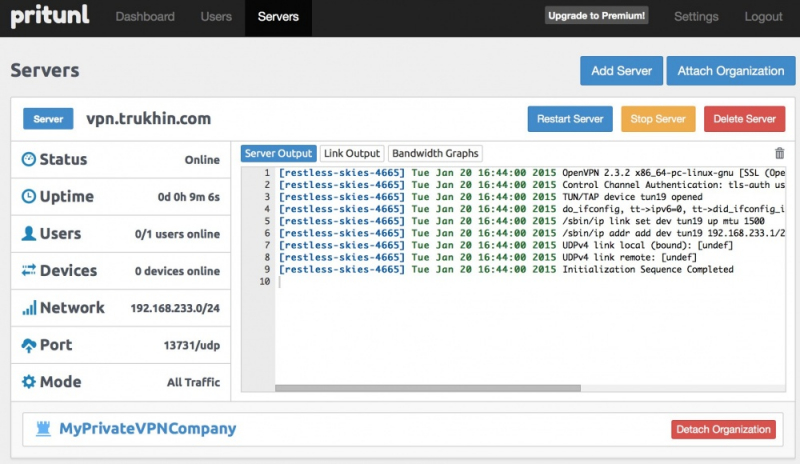
Task: Click the Mode gear icon
Action: point(29,382)
